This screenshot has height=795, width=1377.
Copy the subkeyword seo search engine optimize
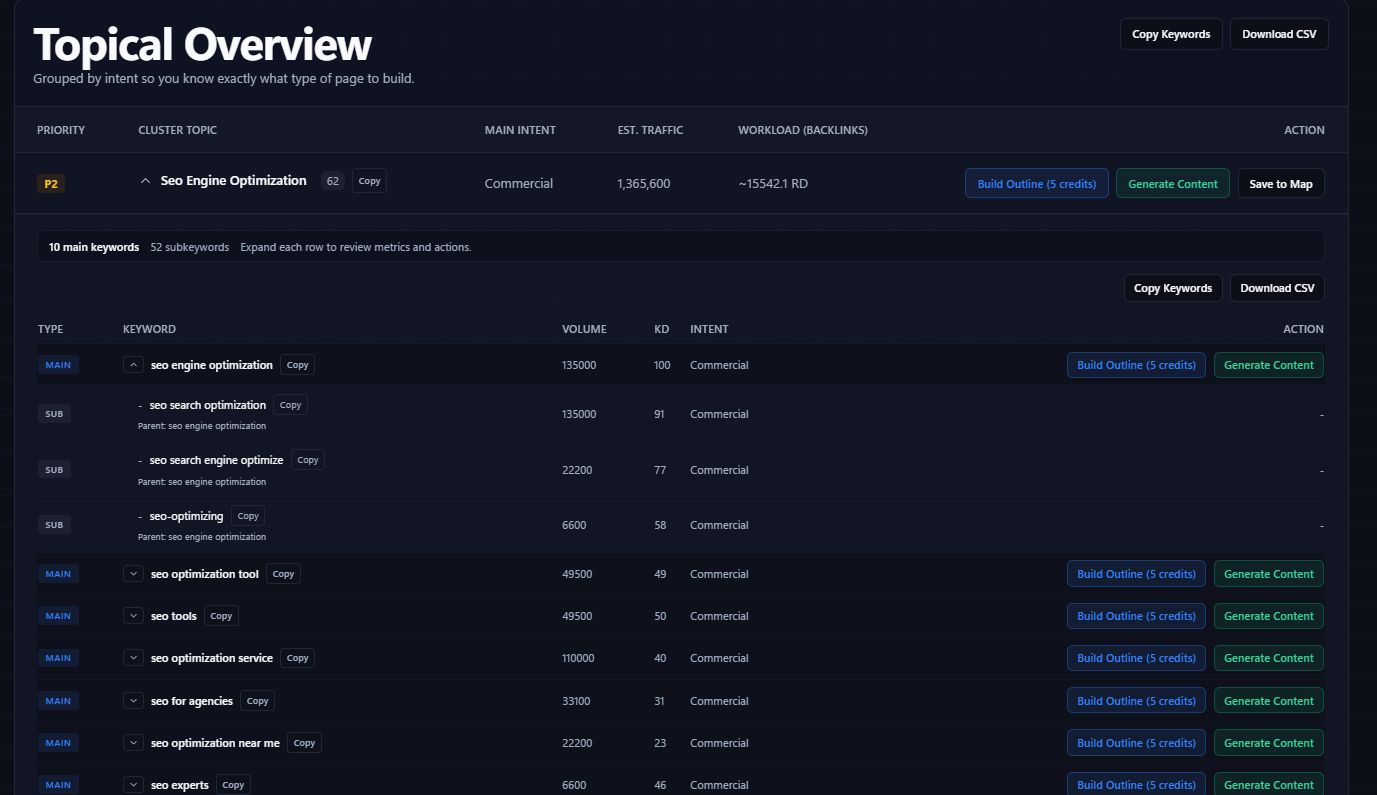pyautogui.click(x=308, y=460)
